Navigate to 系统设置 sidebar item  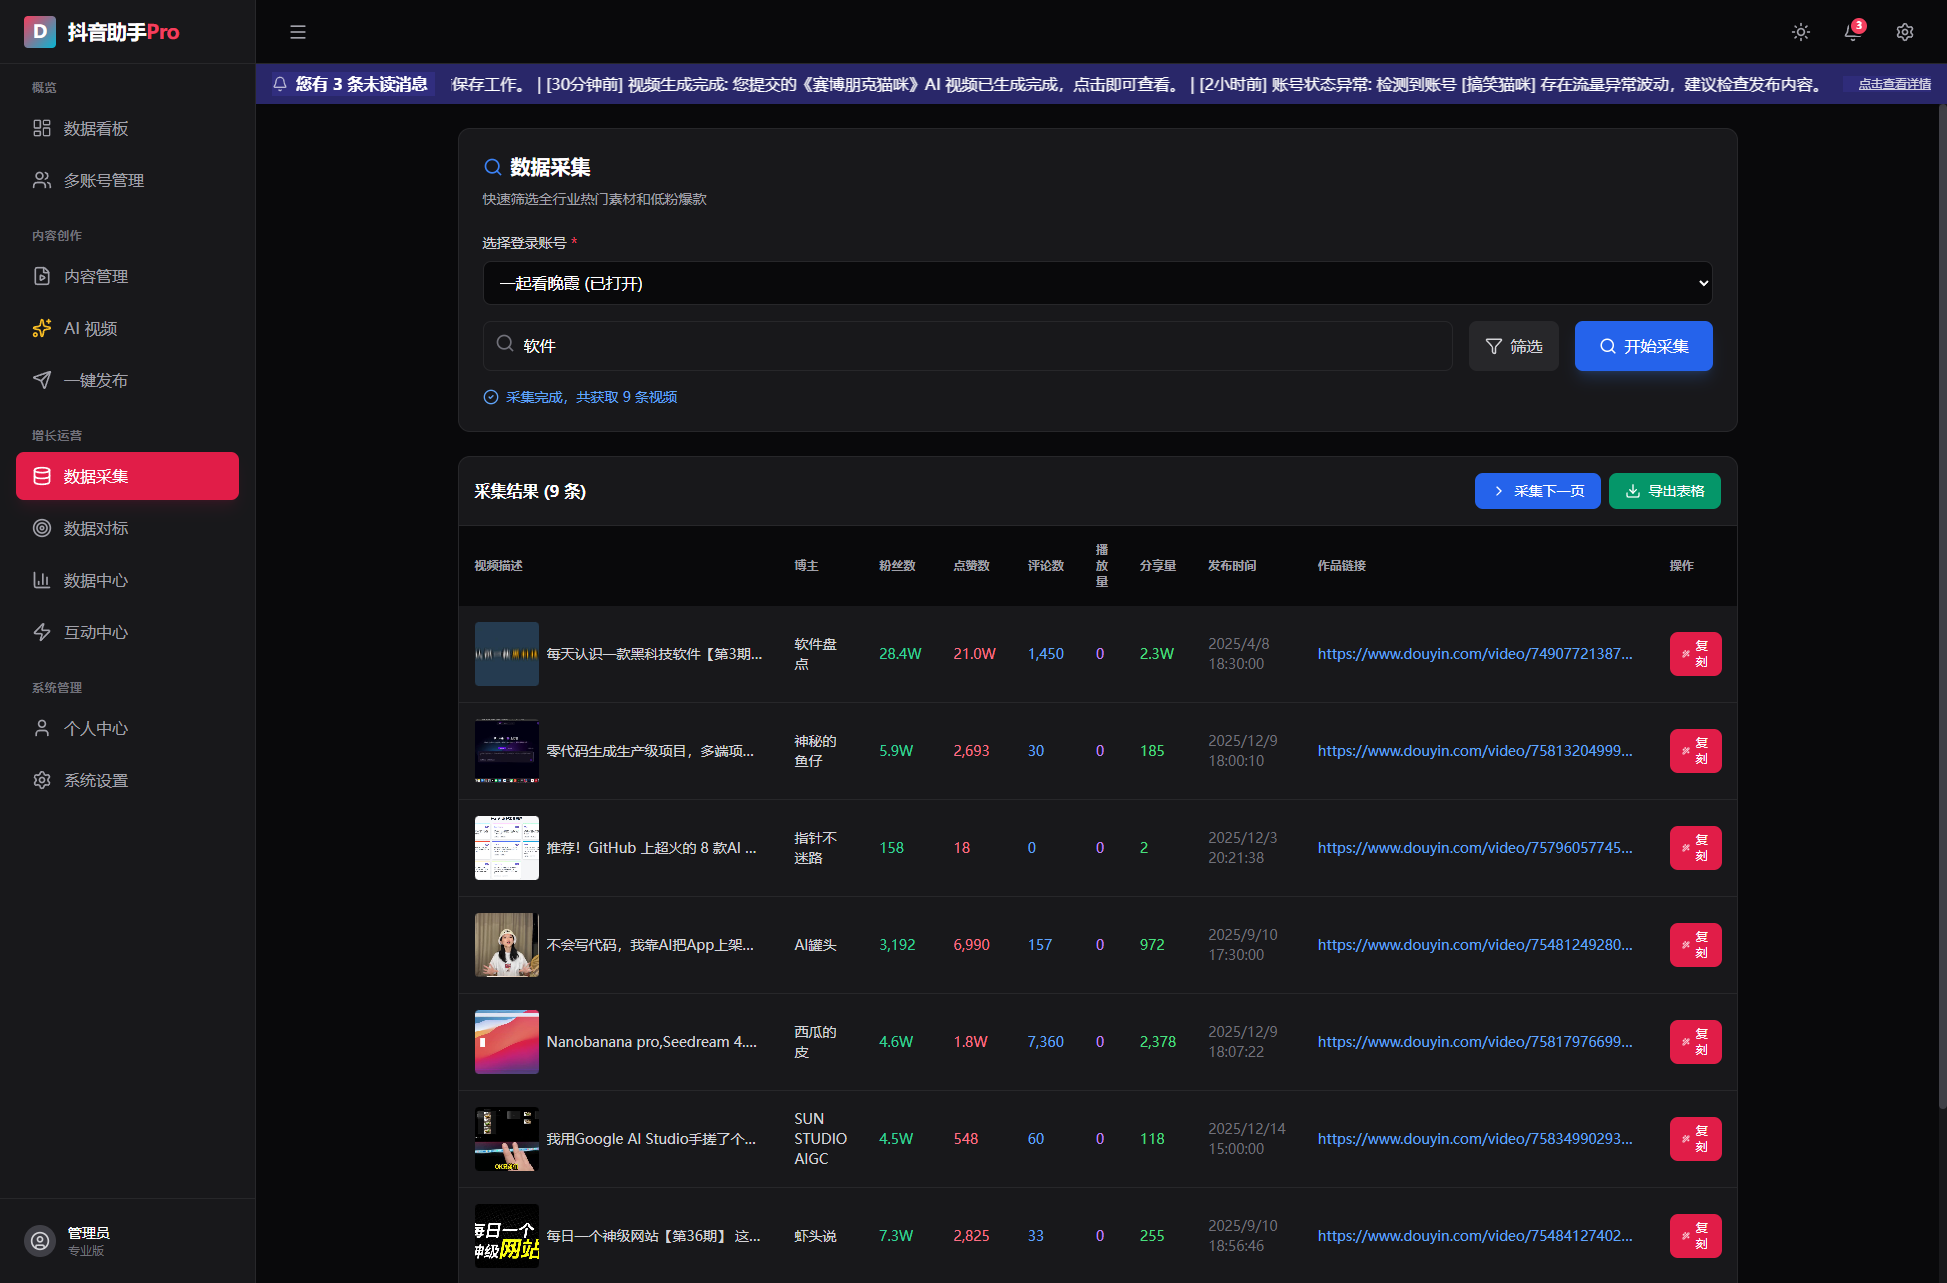point(96,780)
